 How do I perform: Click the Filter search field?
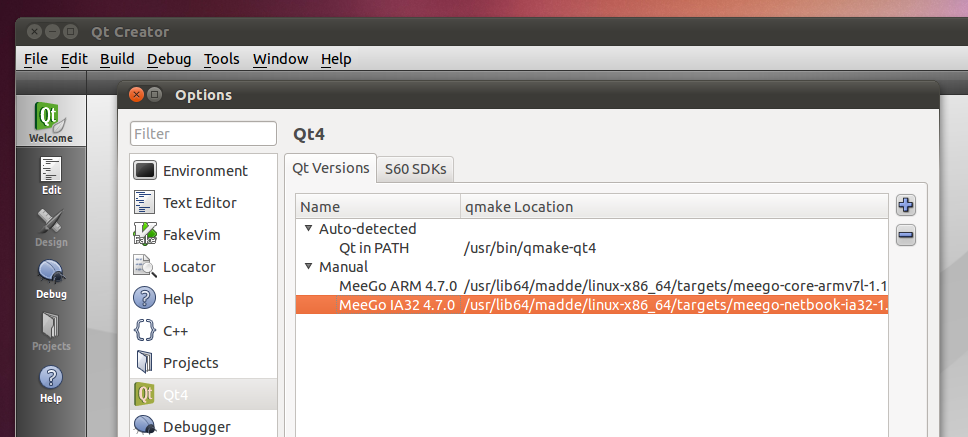(203, 134)
